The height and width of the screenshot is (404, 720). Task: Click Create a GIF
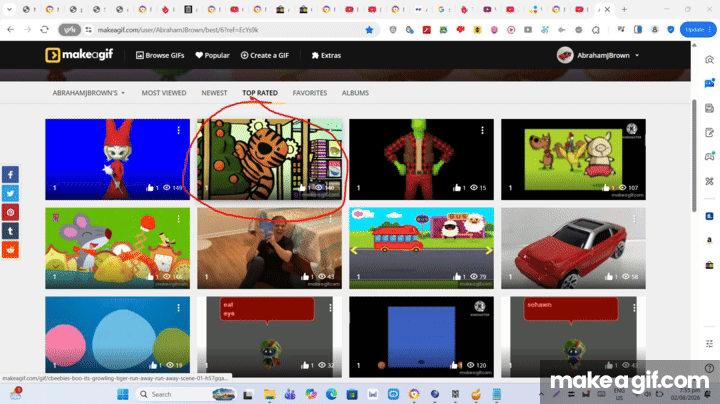[x=265, y=55]
